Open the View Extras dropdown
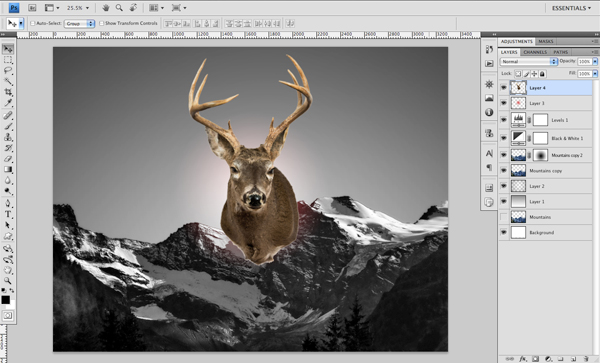 pyautogui.click(x=52, y=8)
